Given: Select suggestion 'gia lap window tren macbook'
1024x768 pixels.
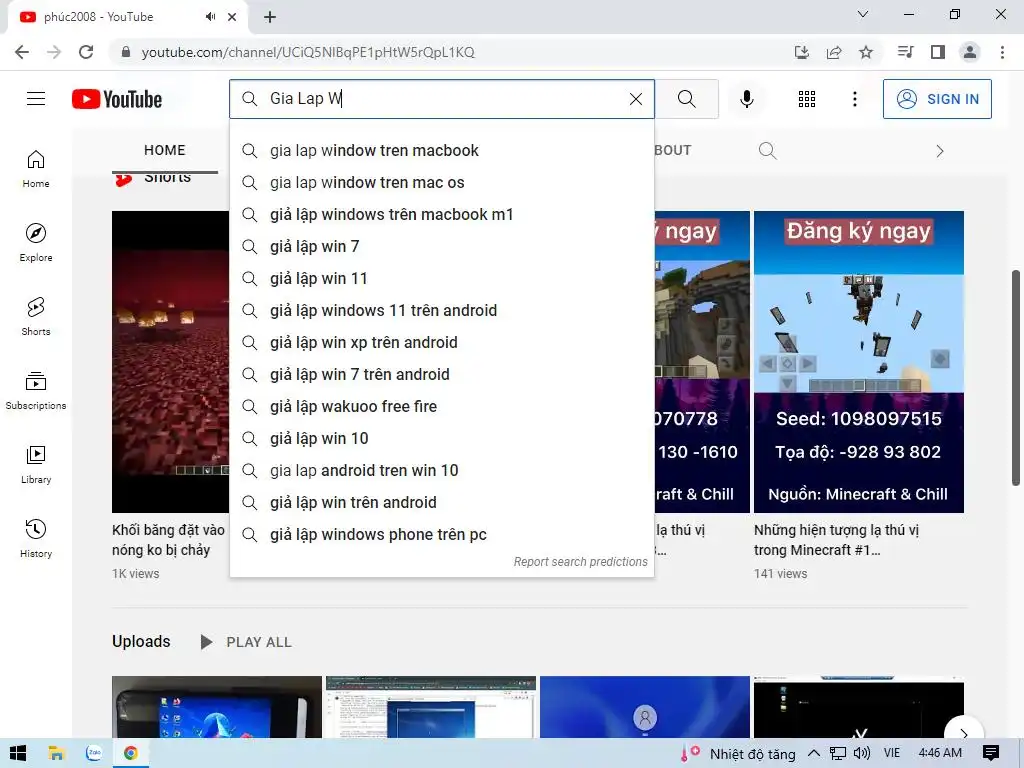Looking at the screenshot, I should pos(441,150).
